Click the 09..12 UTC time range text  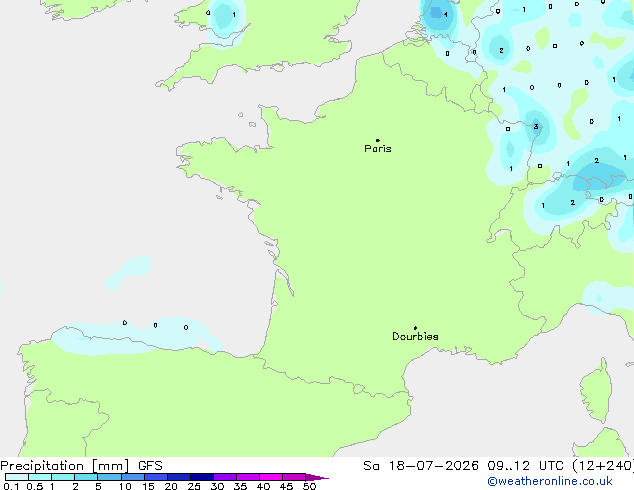[x=525, y=466]
